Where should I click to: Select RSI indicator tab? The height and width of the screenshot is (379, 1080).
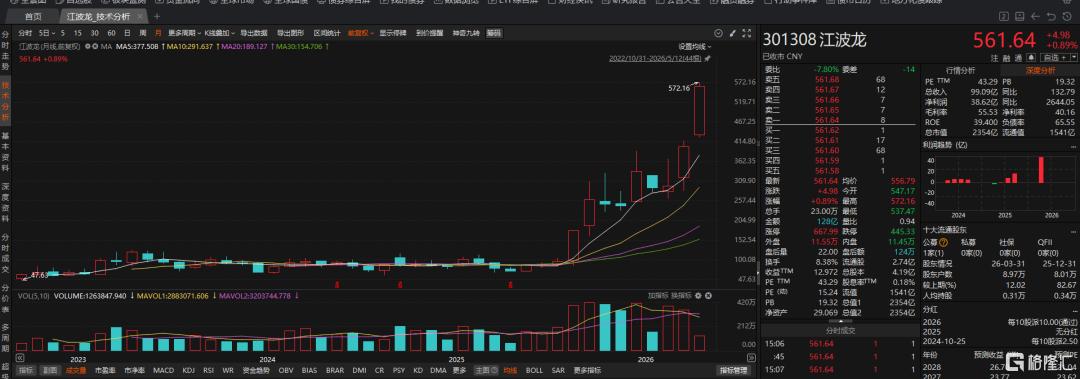tap(209, 371)
